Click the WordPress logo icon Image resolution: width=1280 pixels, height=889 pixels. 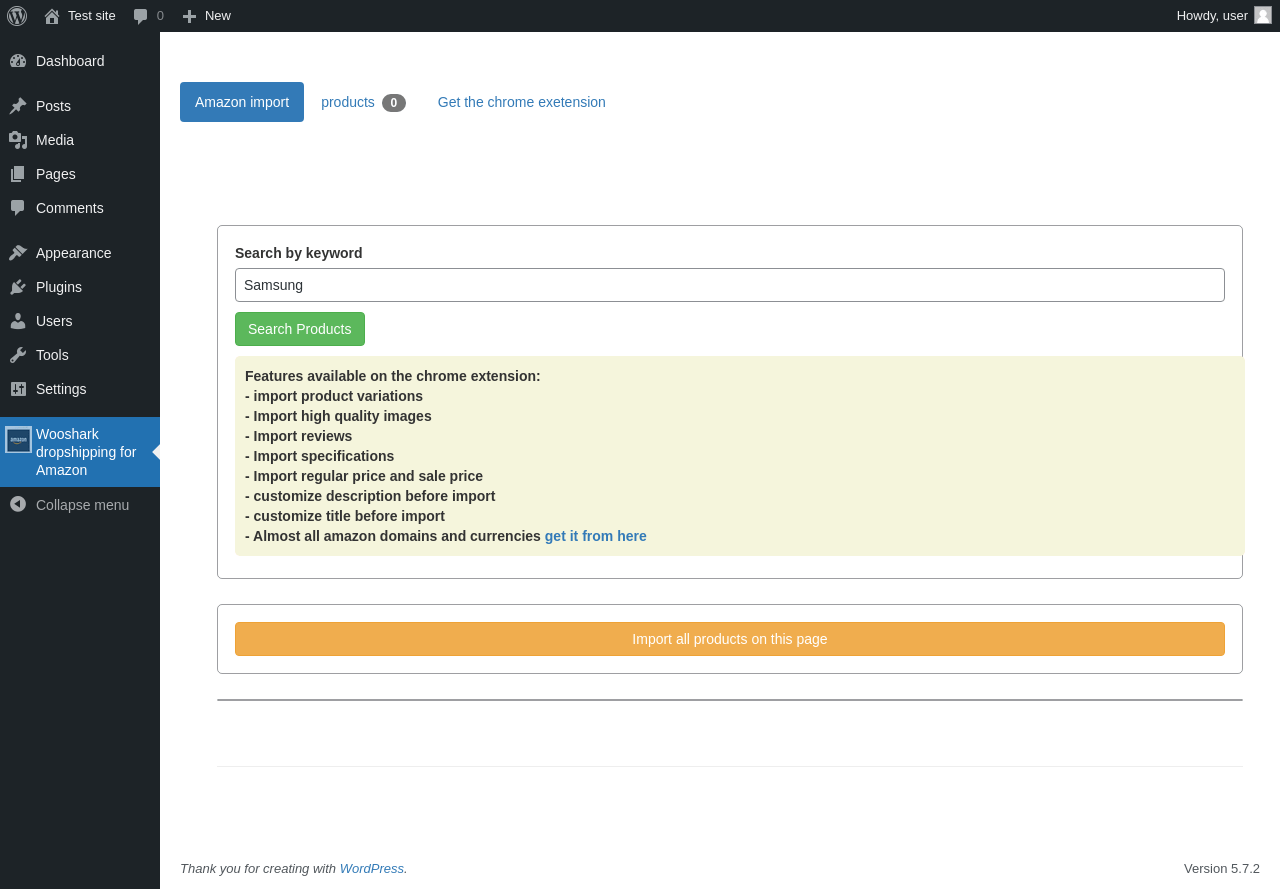17,16
